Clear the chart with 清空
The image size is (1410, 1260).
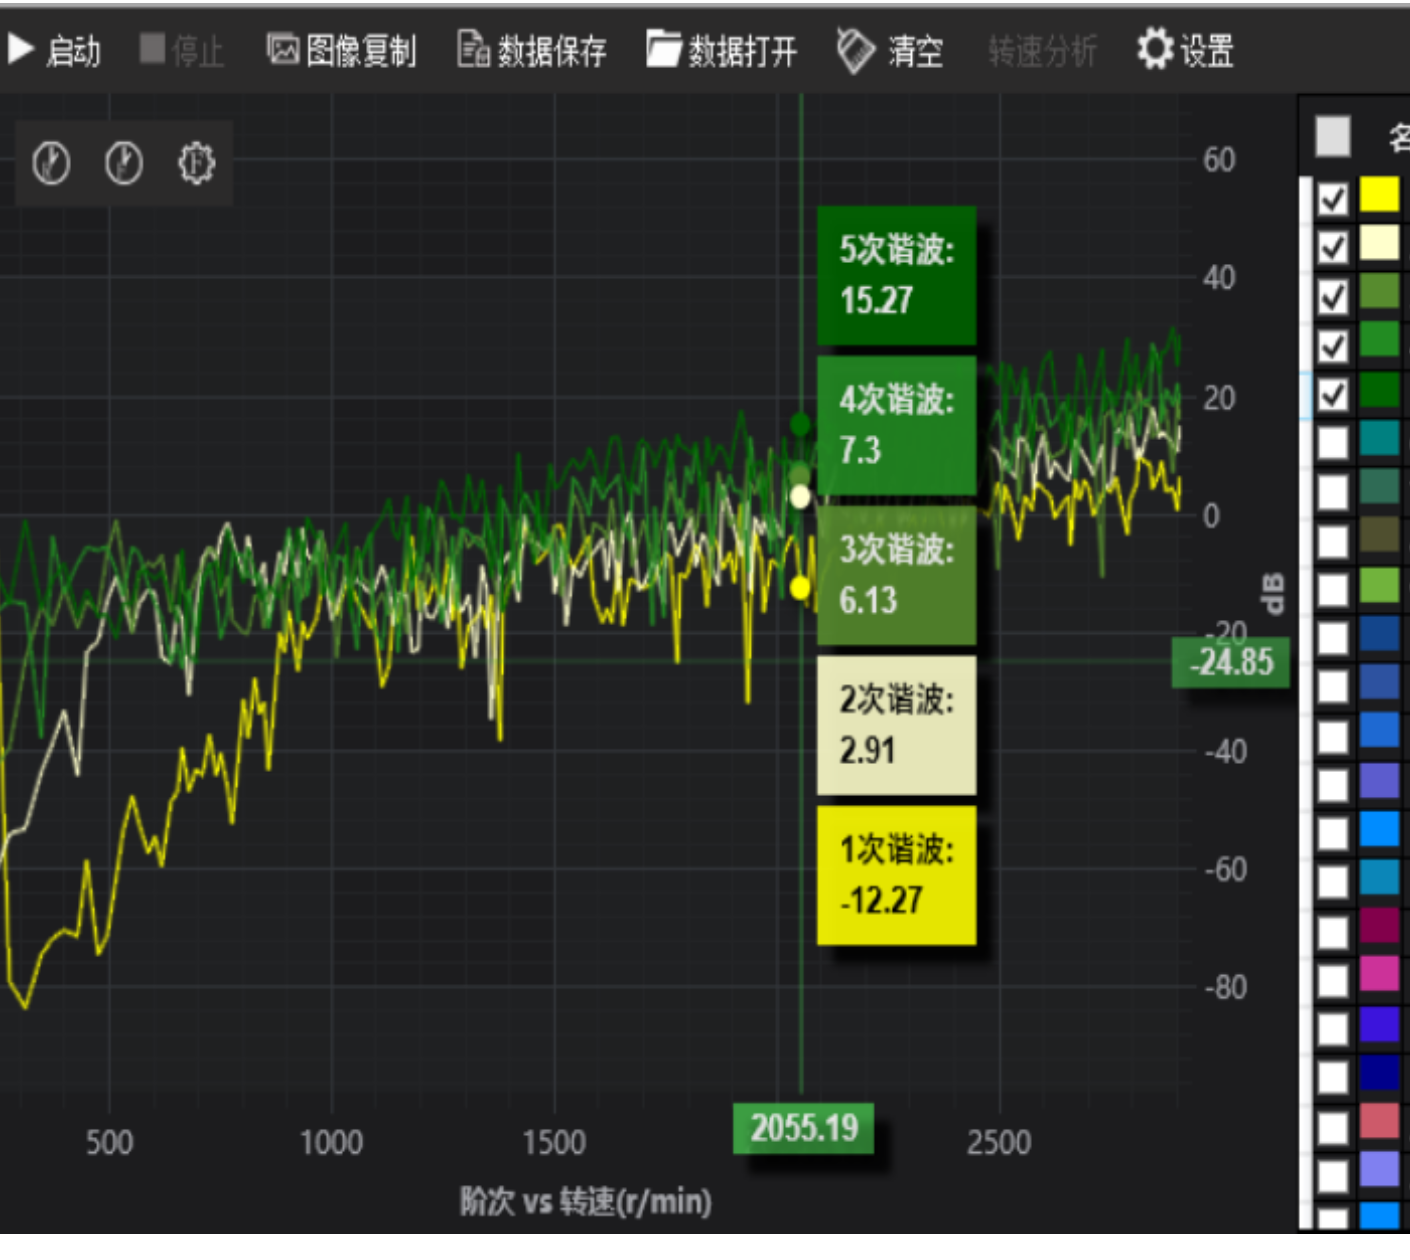click(889, 51)
